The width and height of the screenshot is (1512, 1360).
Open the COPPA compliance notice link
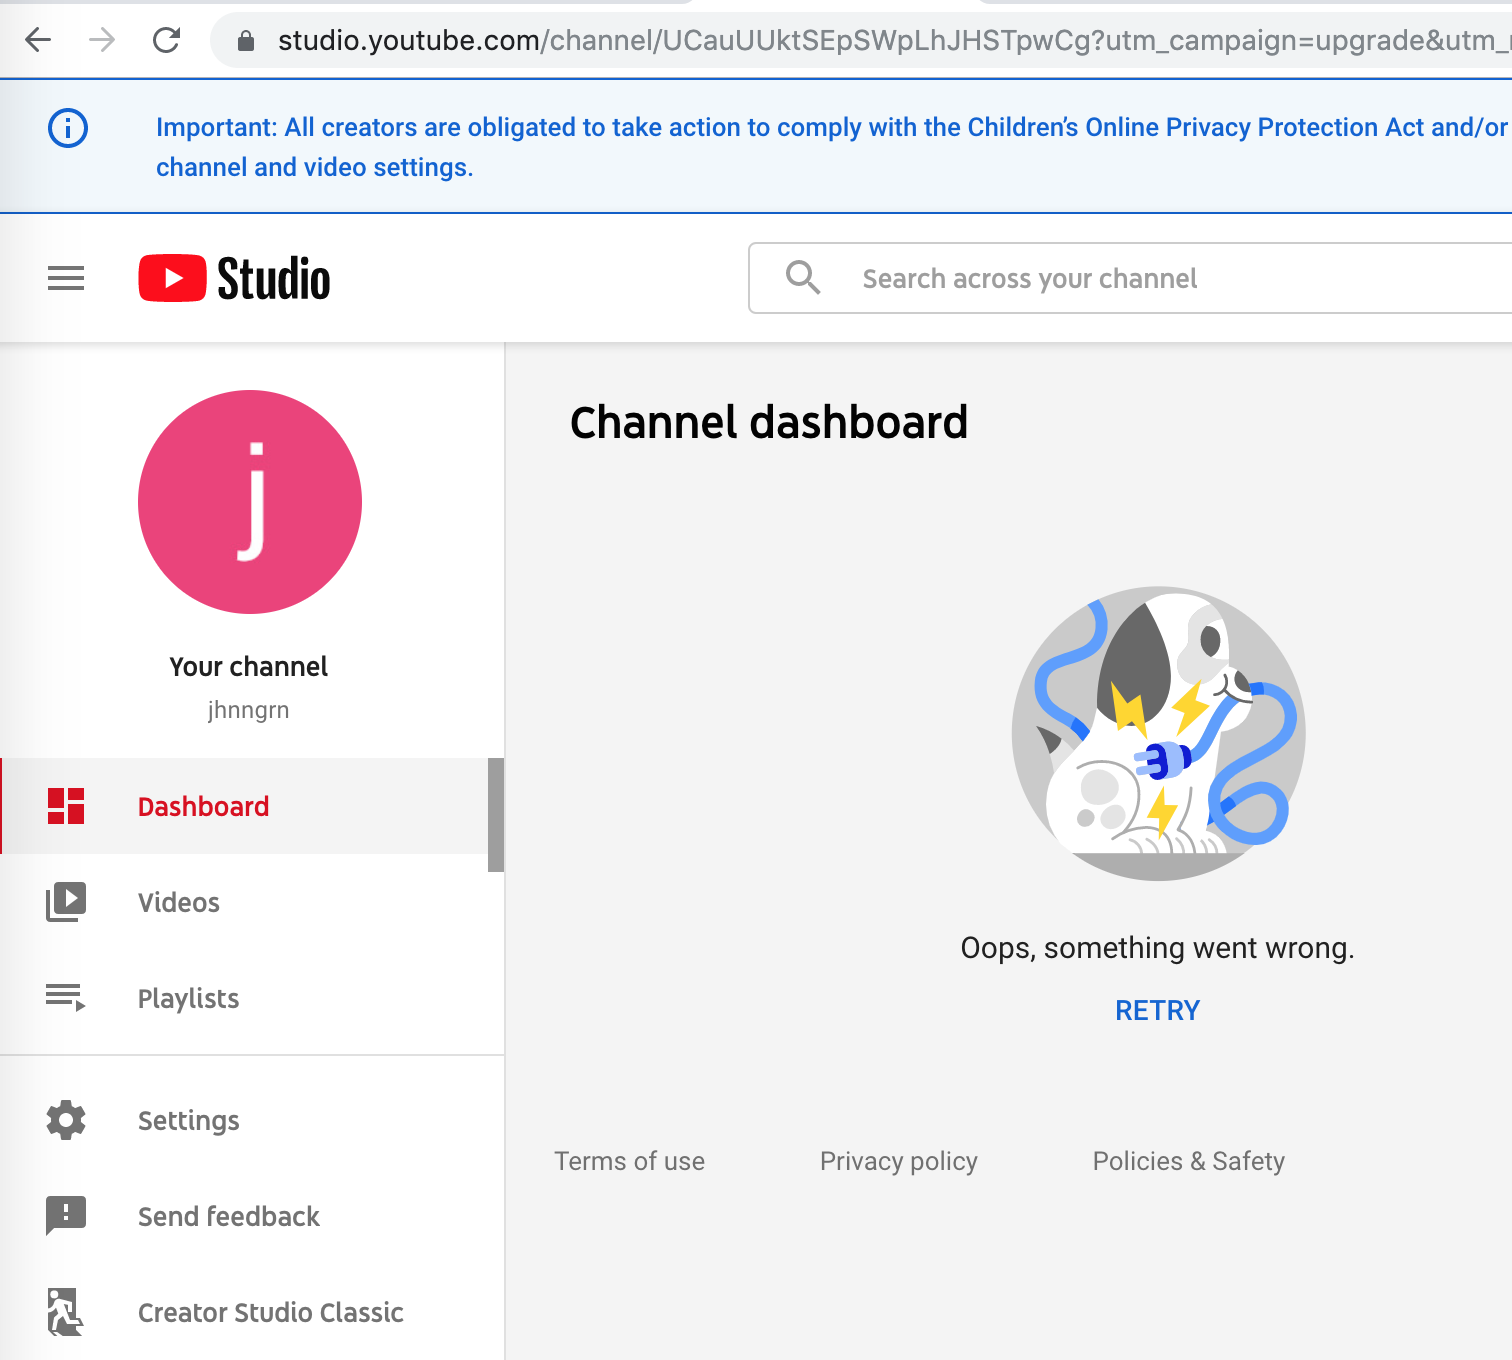pyautogui.click(x=831, y=147)
